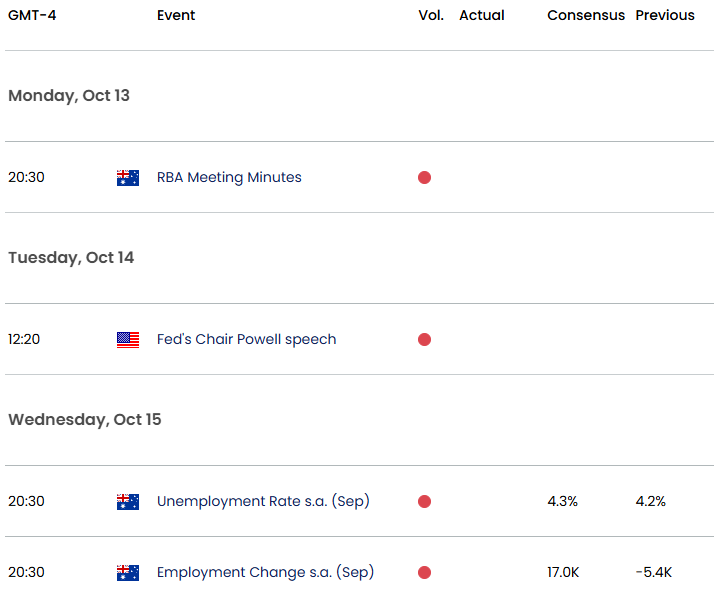Click the -5.4K previous value
714x595 pixels.
click(x=653, y=572)
